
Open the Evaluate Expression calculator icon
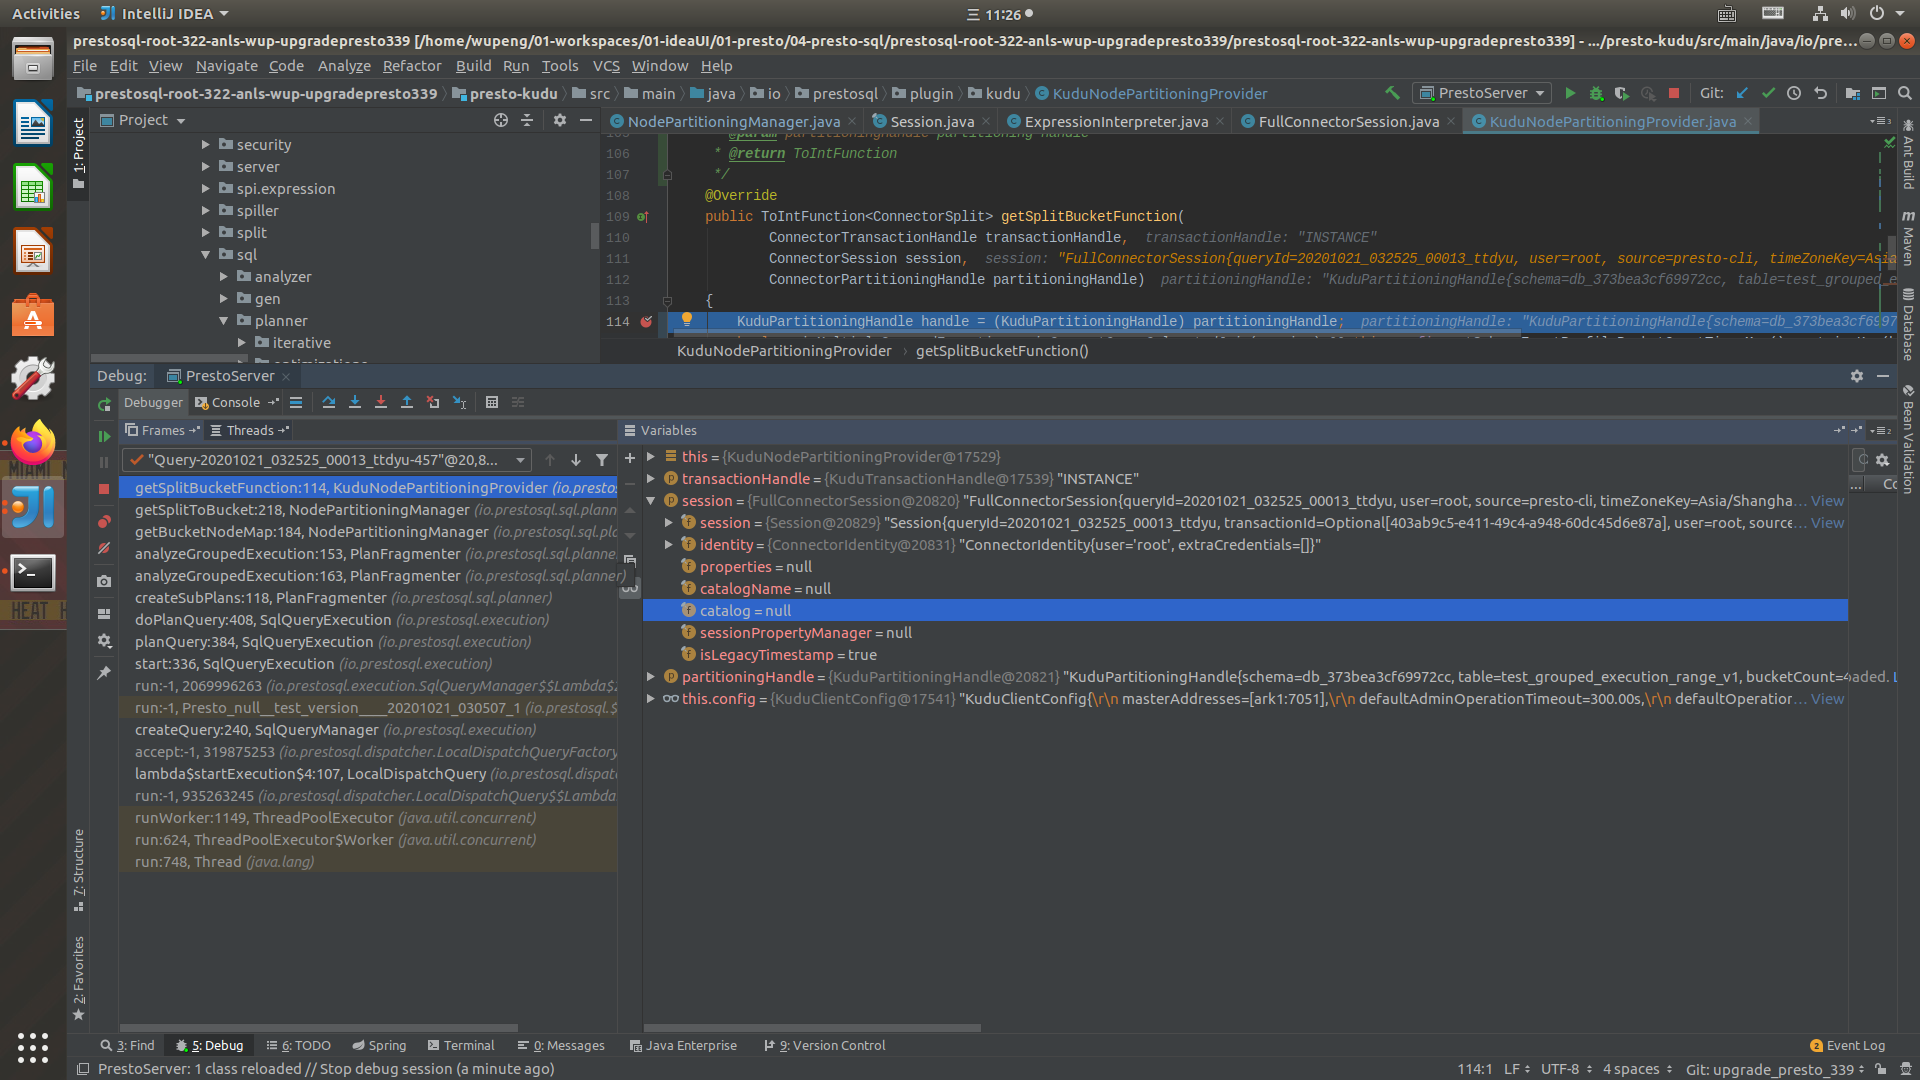[x=491, y=402]
